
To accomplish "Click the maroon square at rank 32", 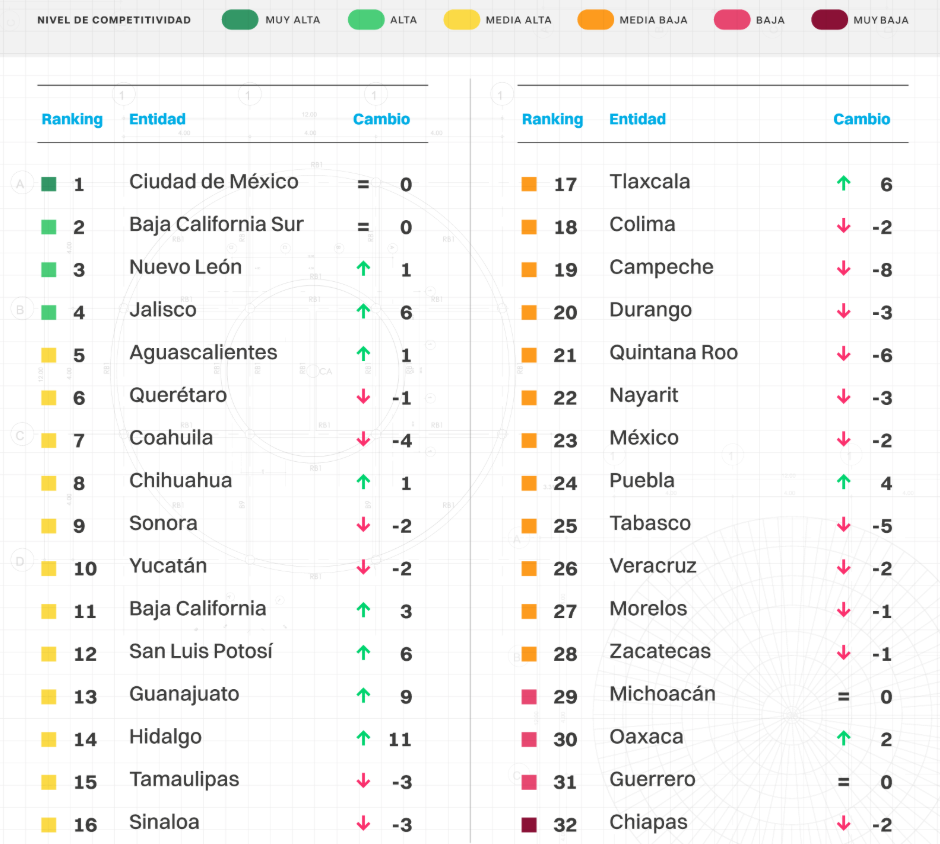I will tap(529, 825).
